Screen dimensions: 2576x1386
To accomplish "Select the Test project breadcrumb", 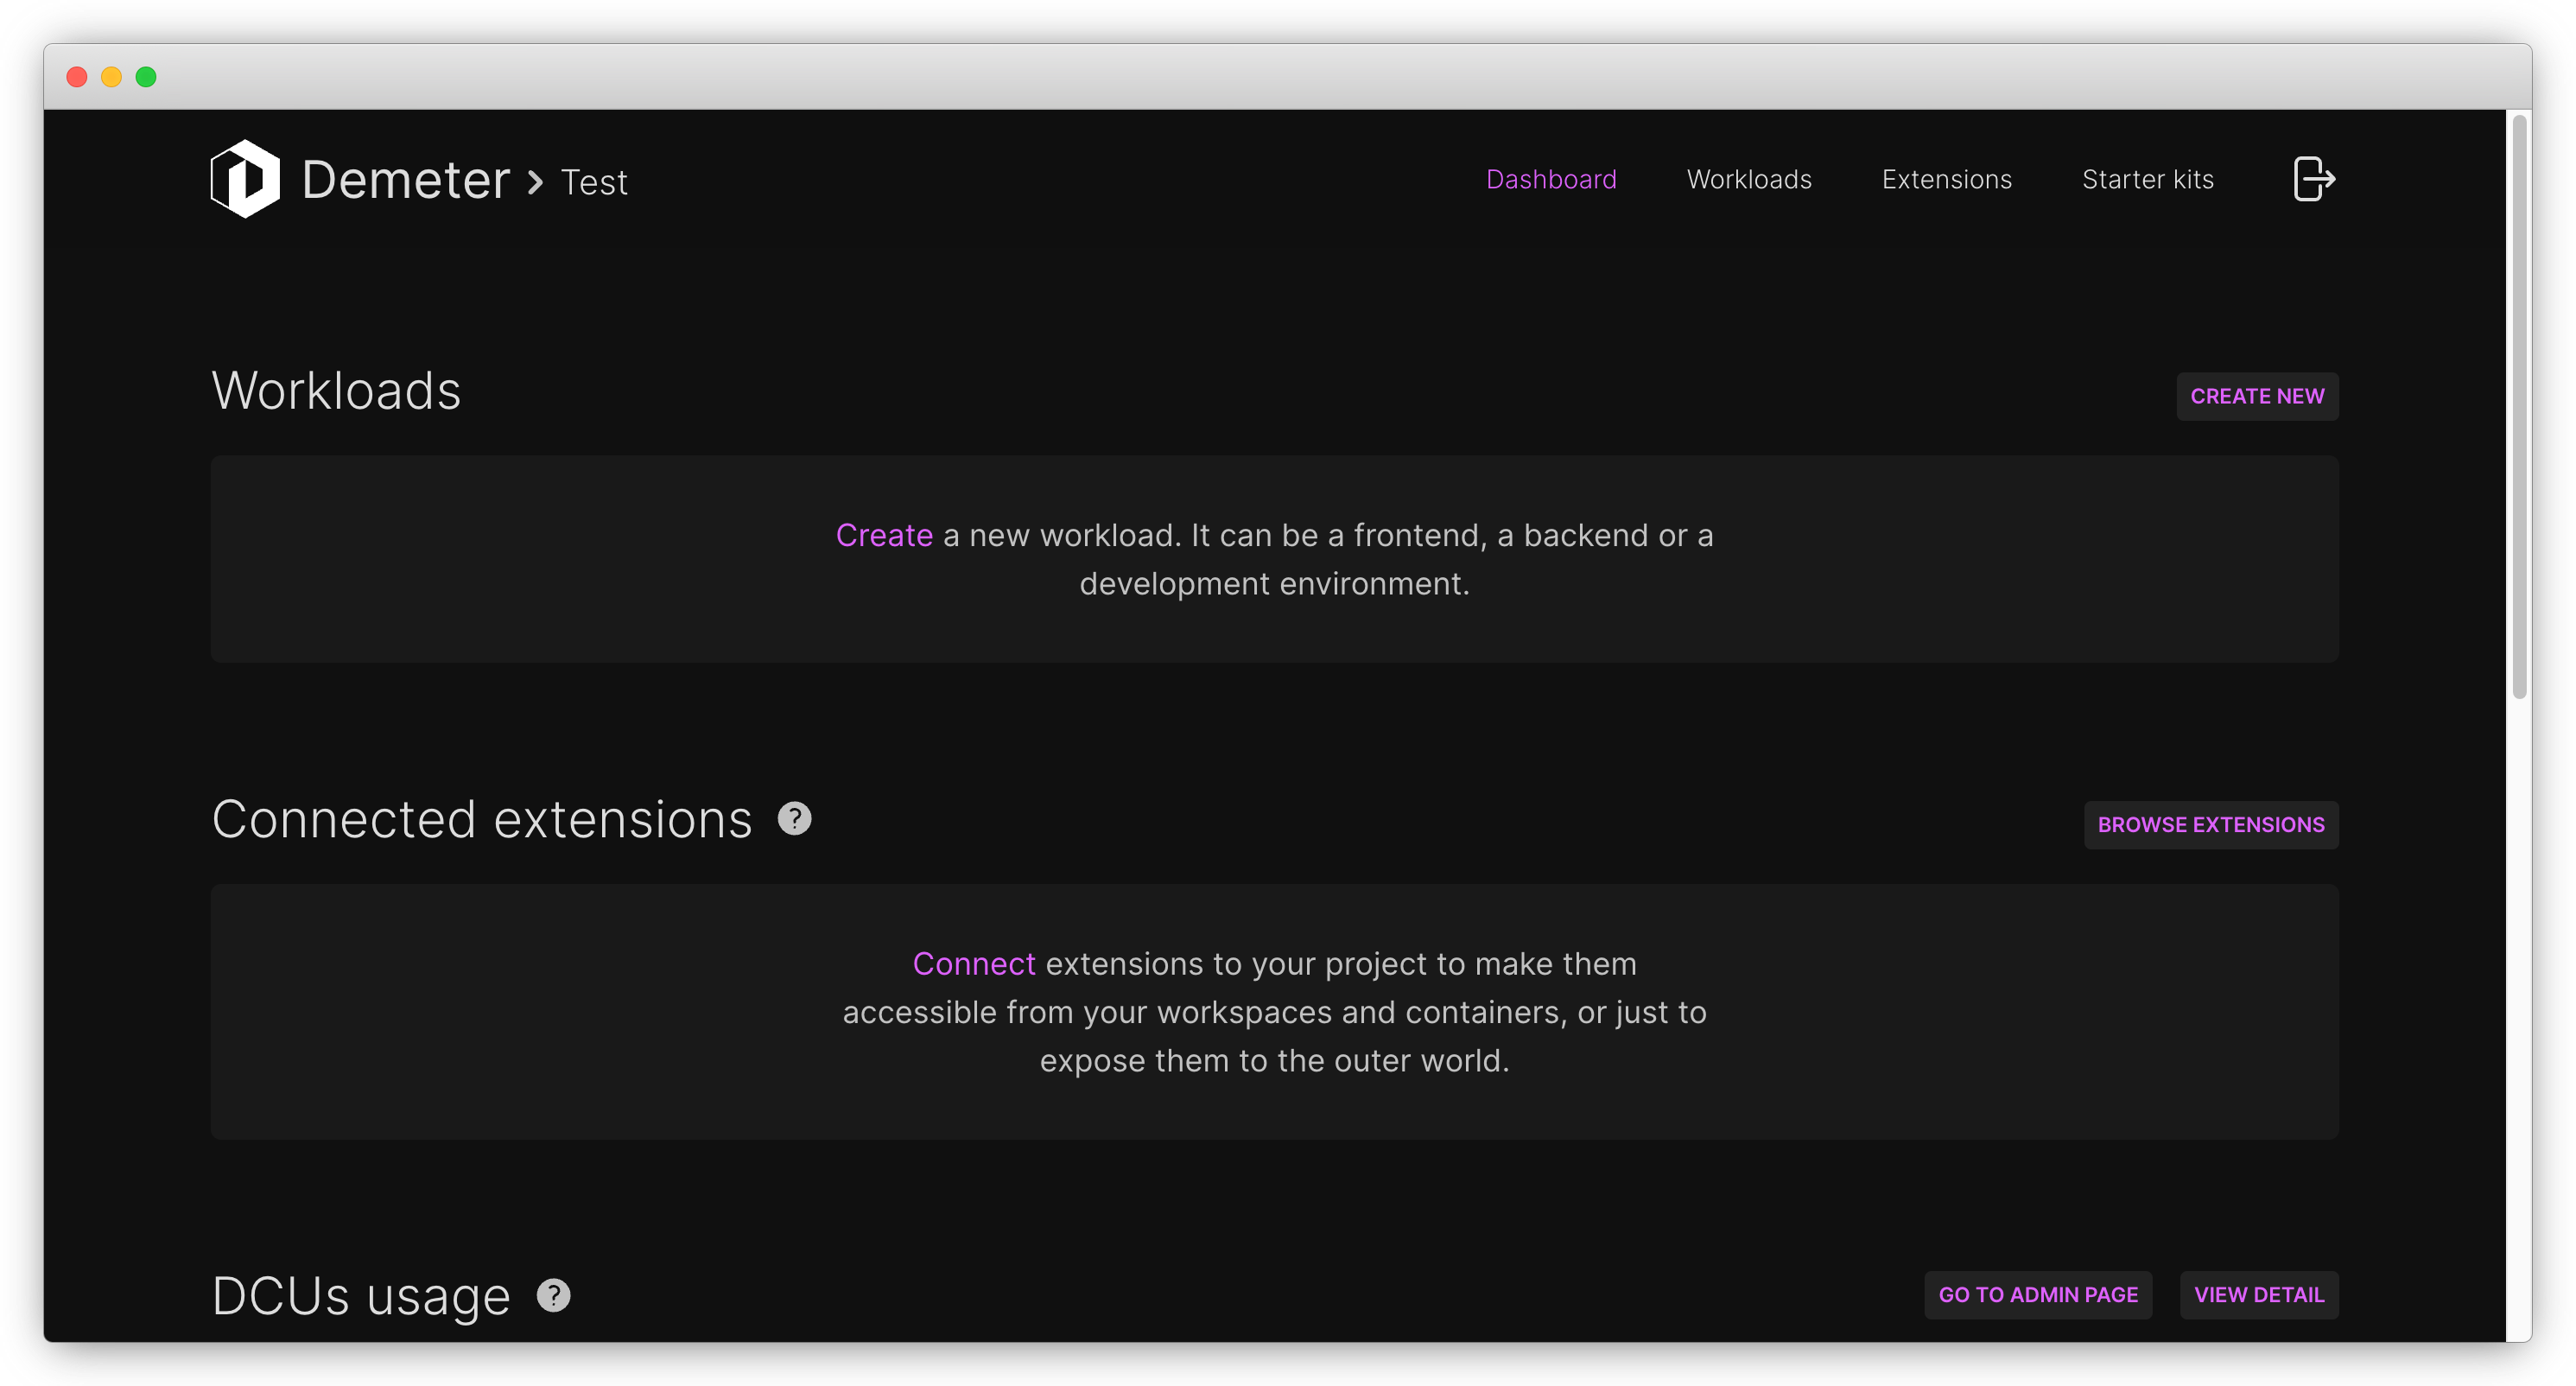I will (594, 182).
